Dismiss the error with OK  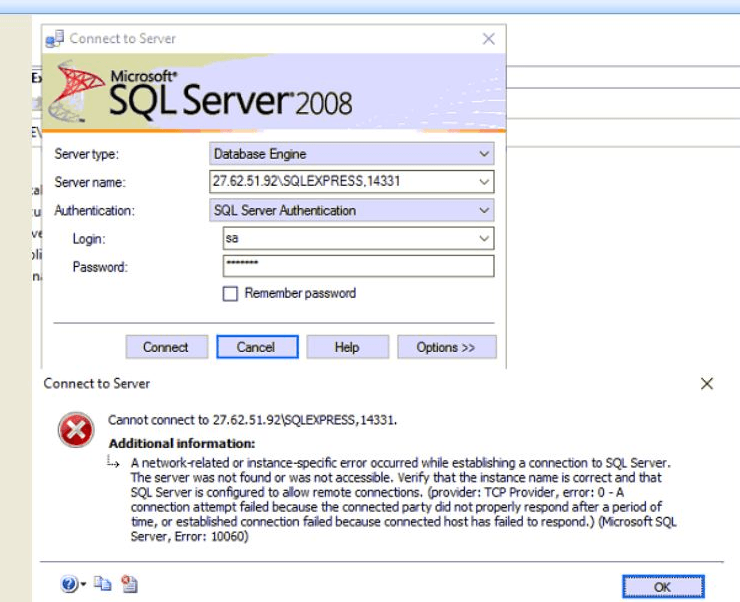click(x=662, y=586)
